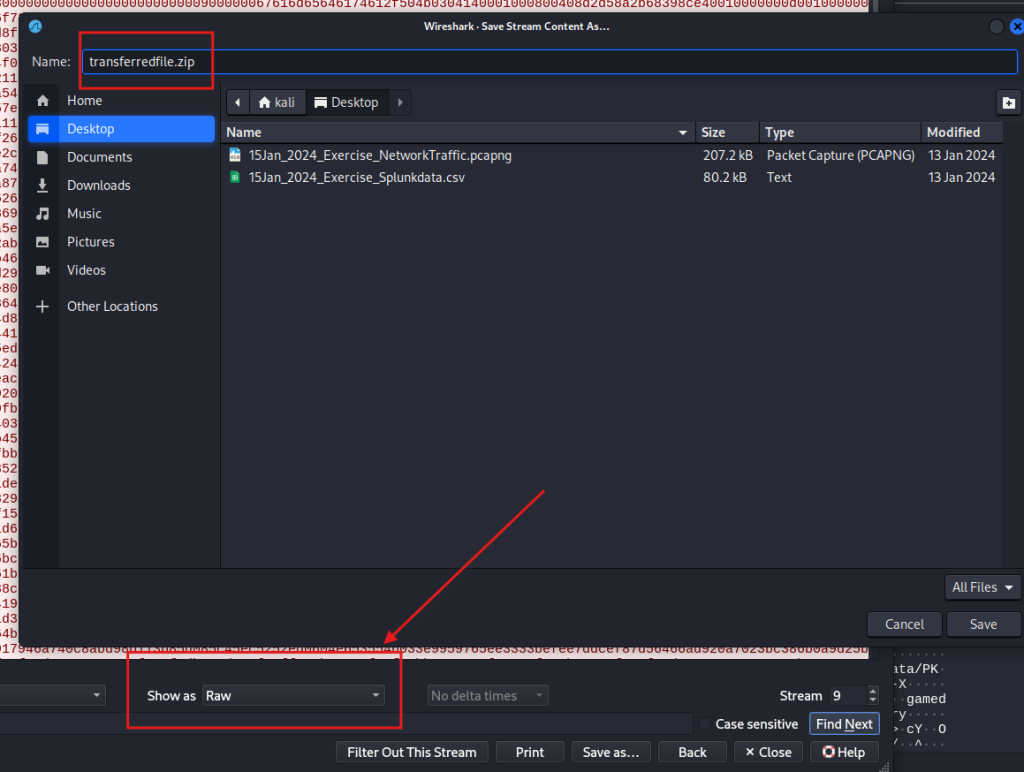Viewport: 1024px width, 772px height.
Task: Click the Desktop path bar segment
Action: [347, 103]
